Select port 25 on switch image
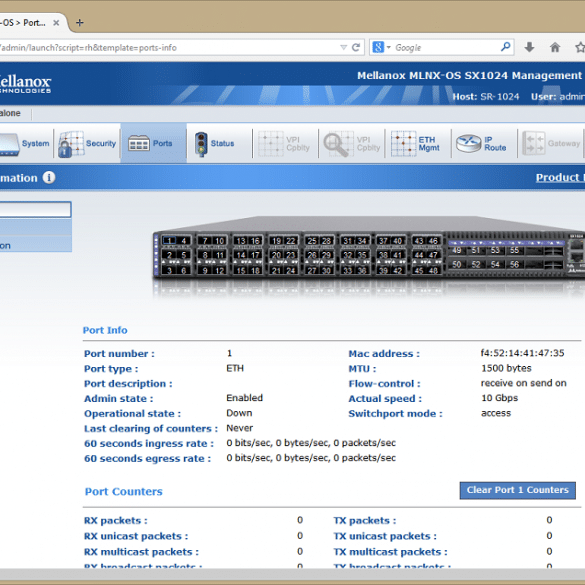 click(x=312, y=241)
